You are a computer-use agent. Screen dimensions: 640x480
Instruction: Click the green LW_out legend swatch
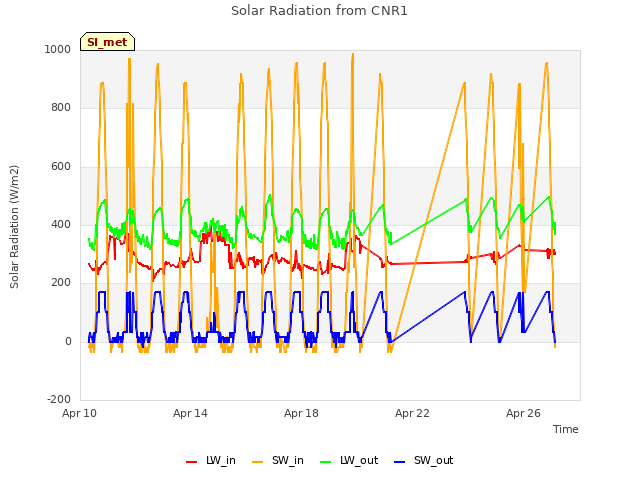tap(326, 462)
